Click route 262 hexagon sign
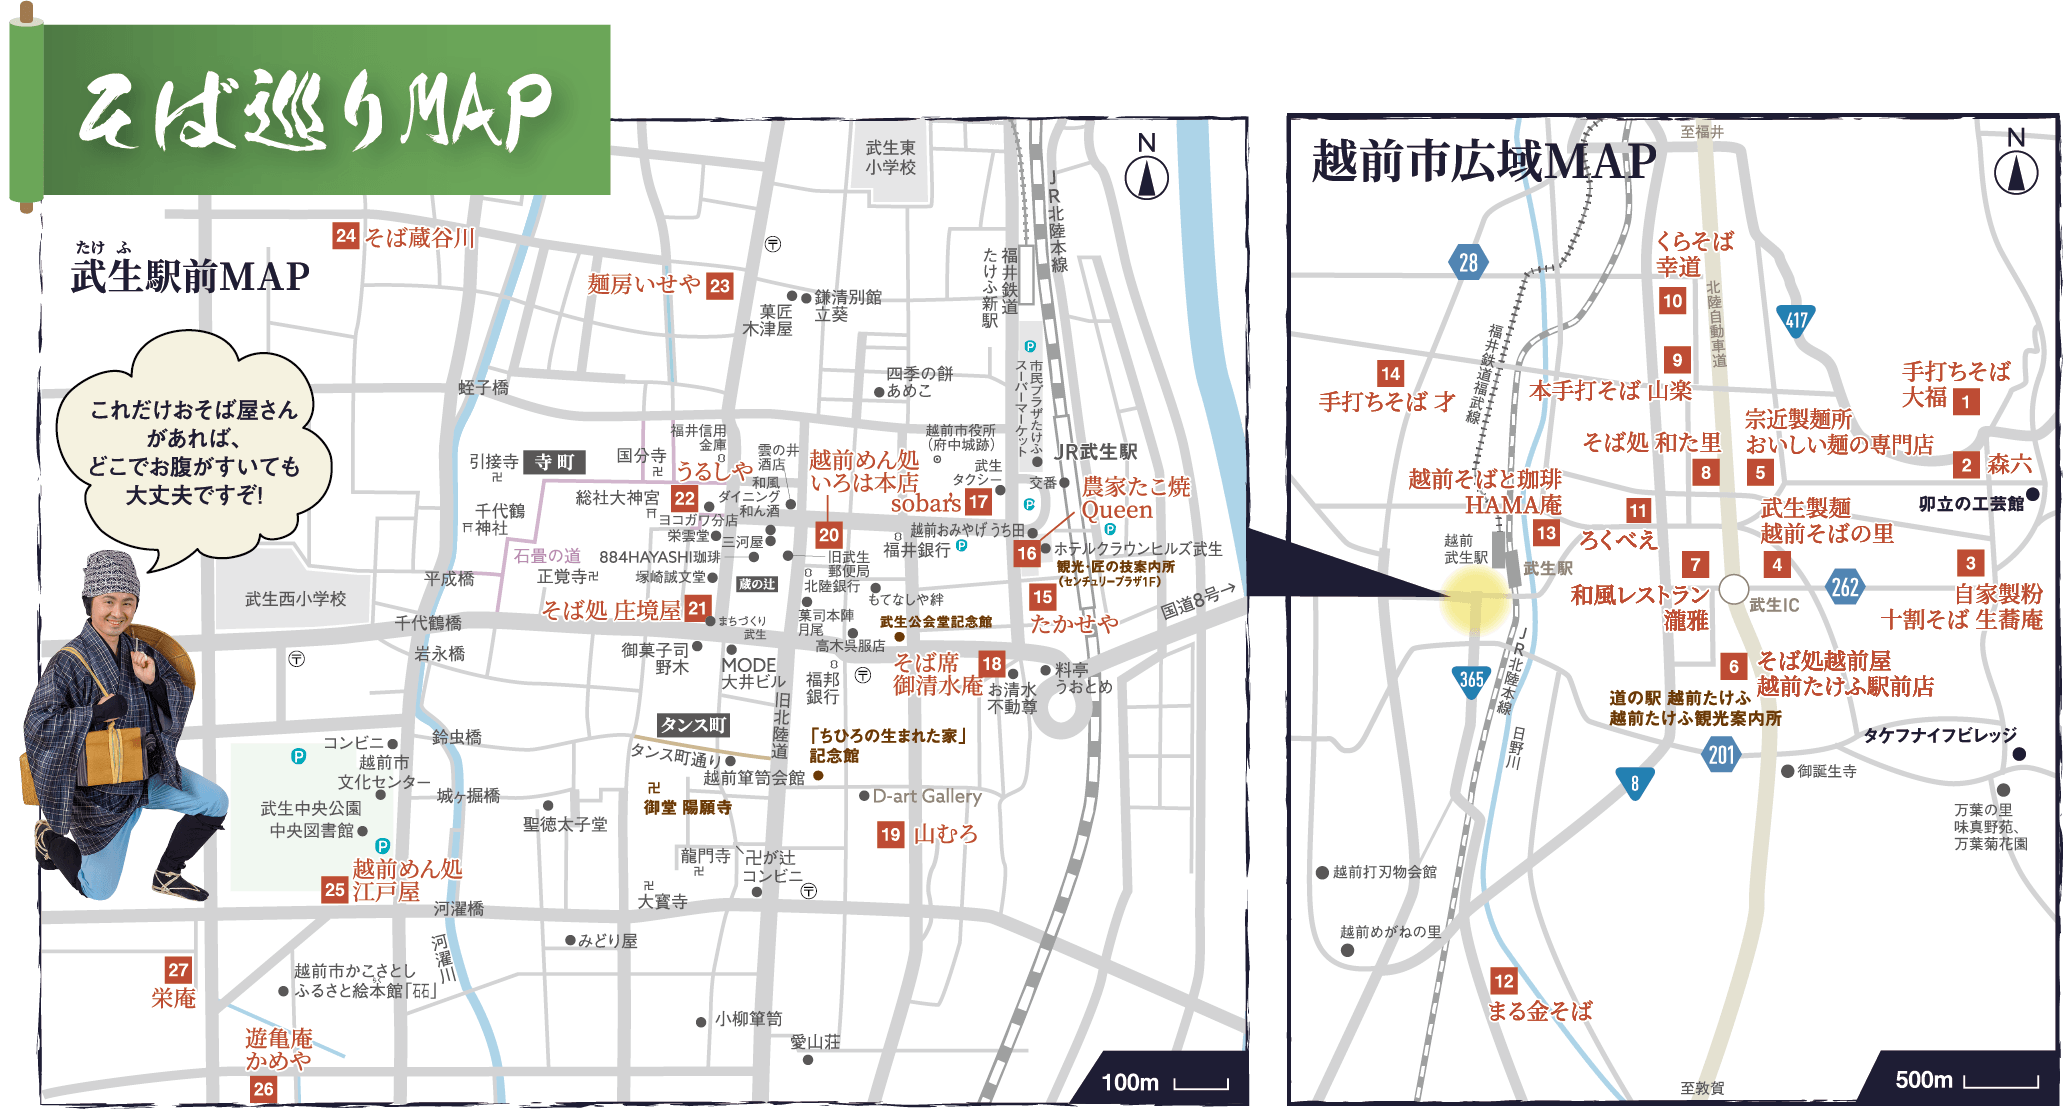 pyautogui.click(x=1845, y=587)
